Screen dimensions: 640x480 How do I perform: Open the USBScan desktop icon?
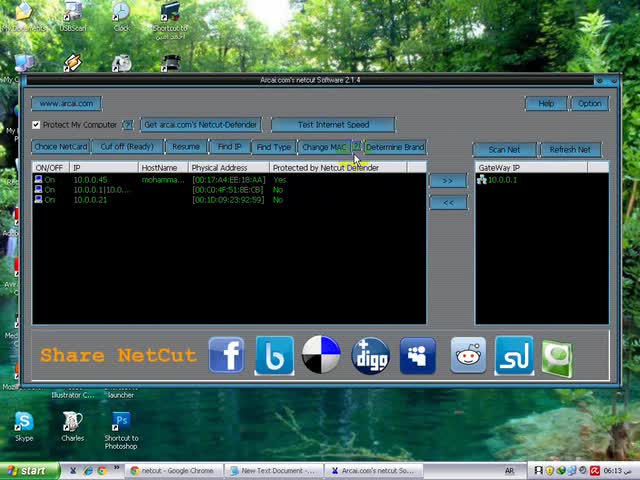pos(73,16)
